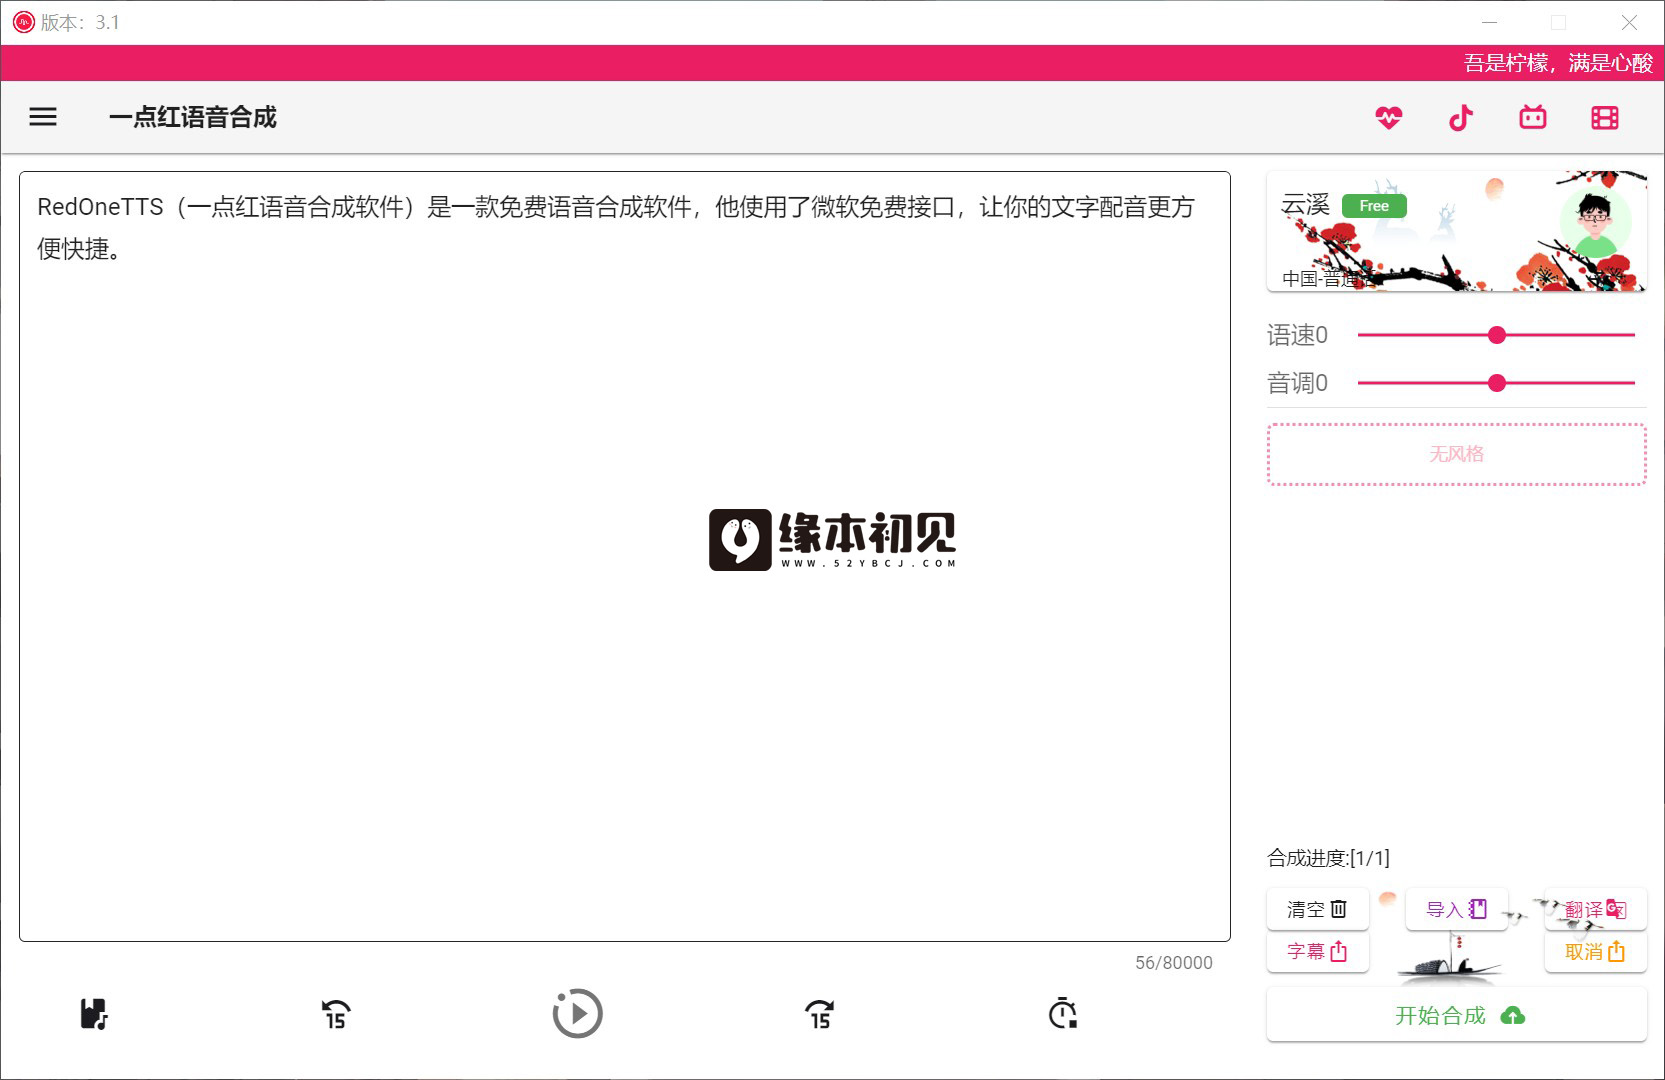This screenshot has height=1080, width=1665.
Task: Click the heart pulse icon
Action: point(1389,118)
